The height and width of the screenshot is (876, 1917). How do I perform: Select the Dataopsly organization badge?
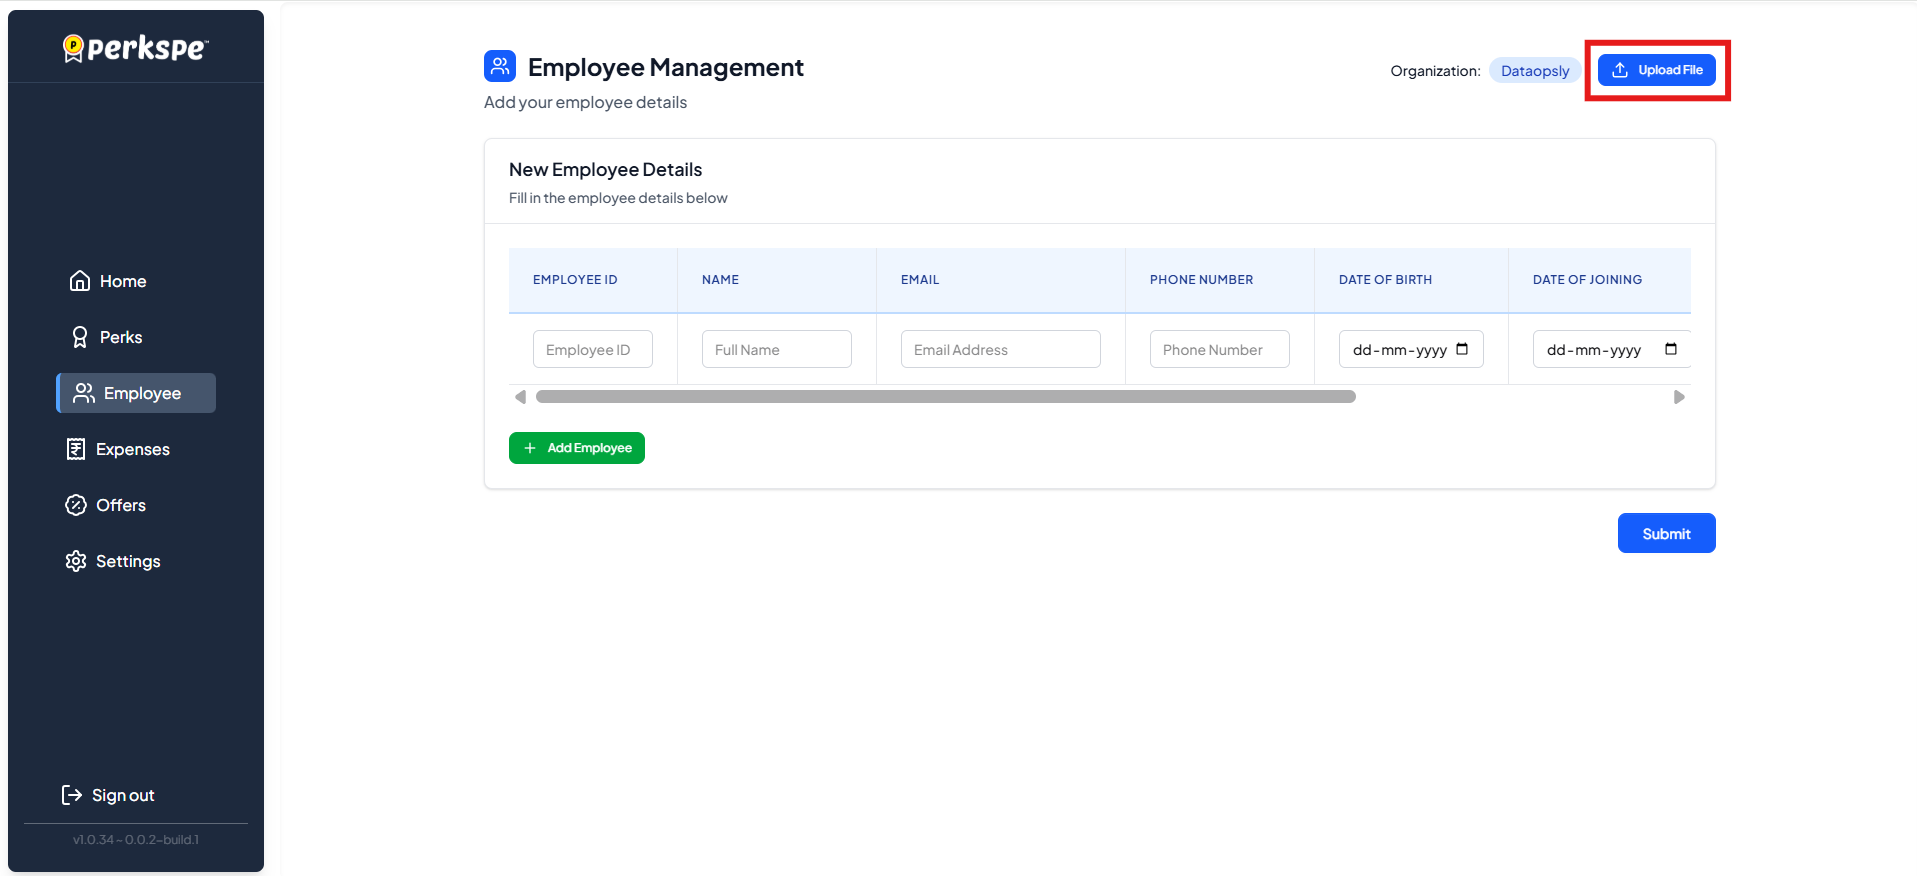tap(1534, 71)
